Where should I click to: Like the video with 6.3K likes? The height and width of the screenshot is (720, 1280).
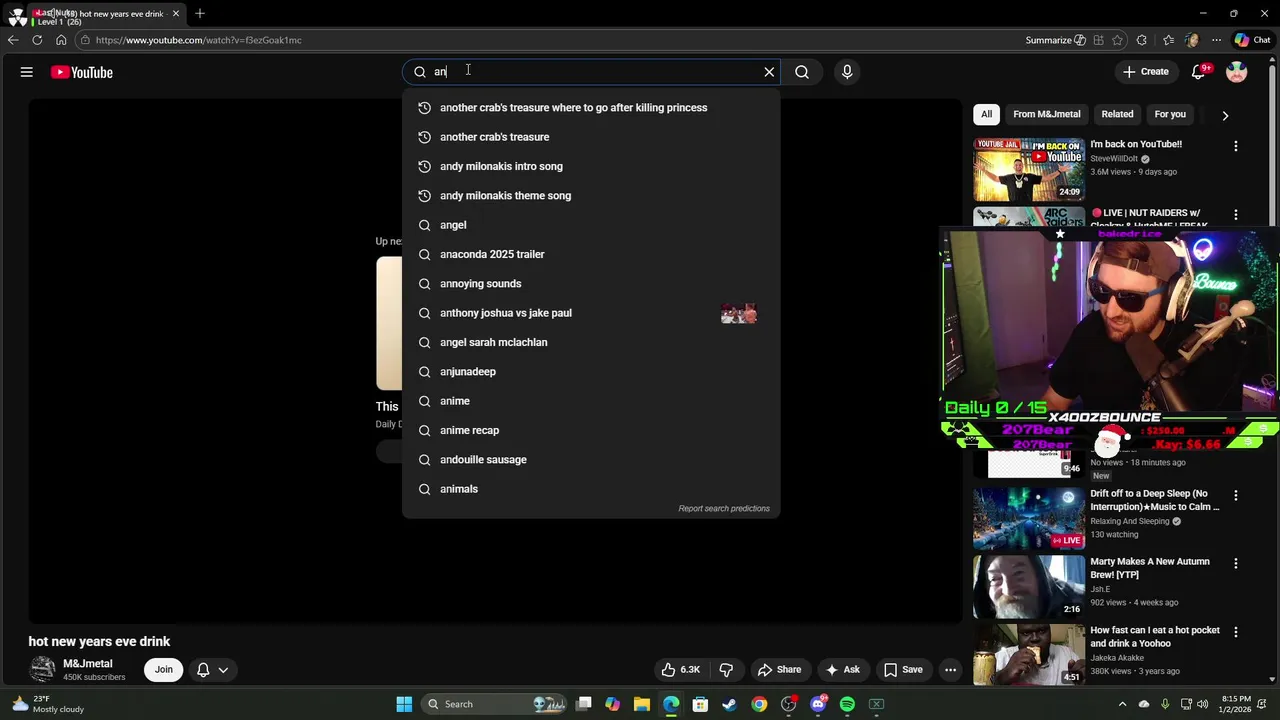pos(681,670)
